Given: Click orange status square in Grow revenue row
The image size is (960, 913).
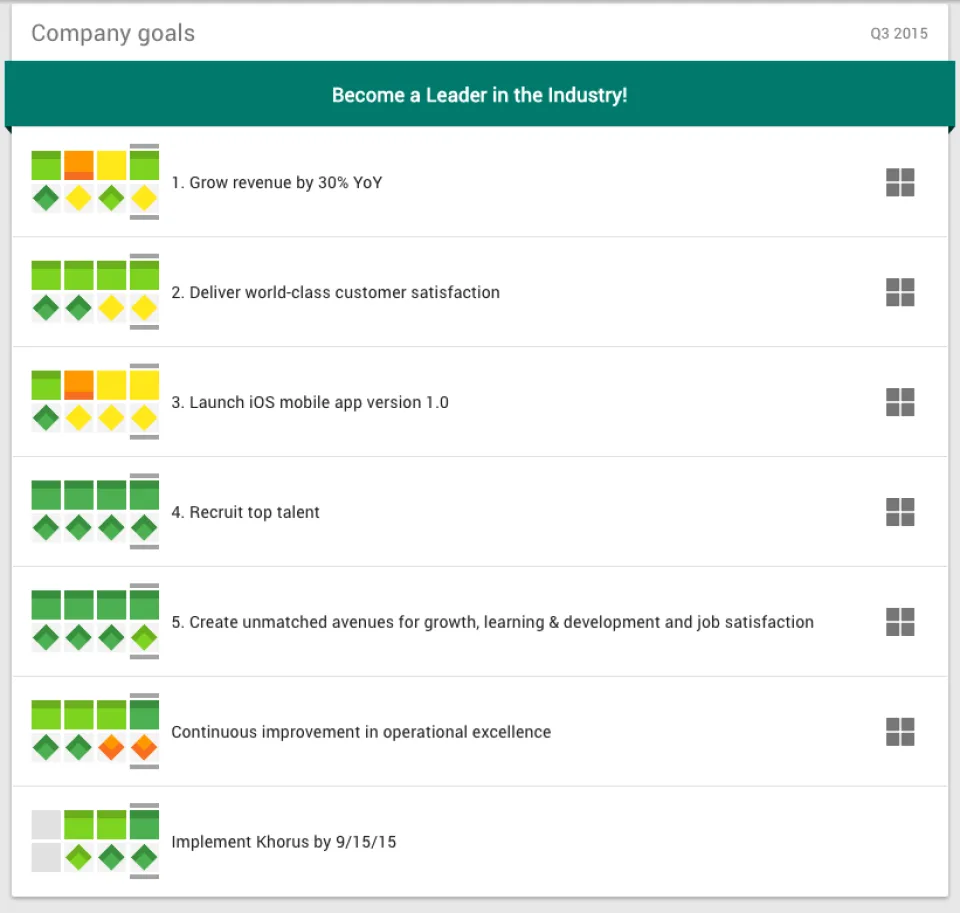Looking at the screenshot, I should click(x=79, y=165).
